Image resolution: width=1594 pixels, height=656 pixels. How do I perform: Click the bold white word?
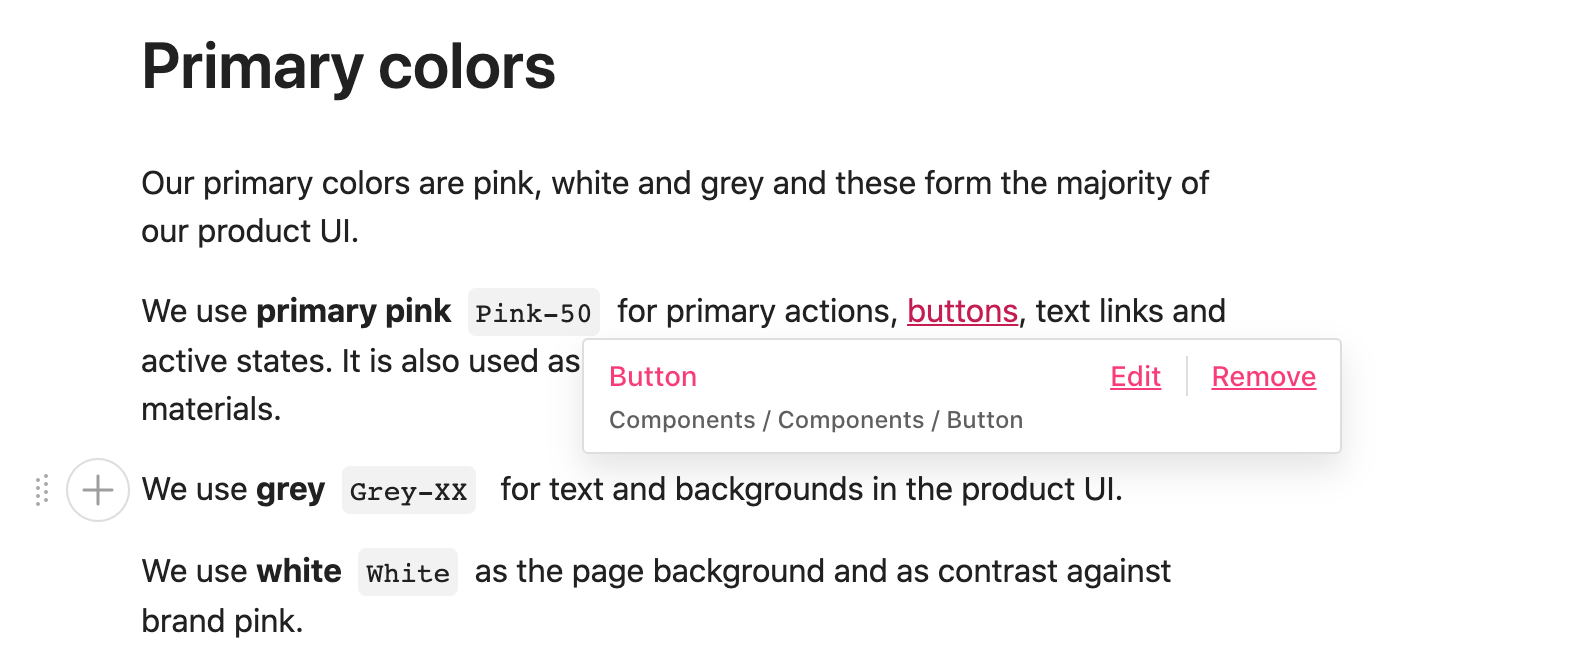[299, 571]
